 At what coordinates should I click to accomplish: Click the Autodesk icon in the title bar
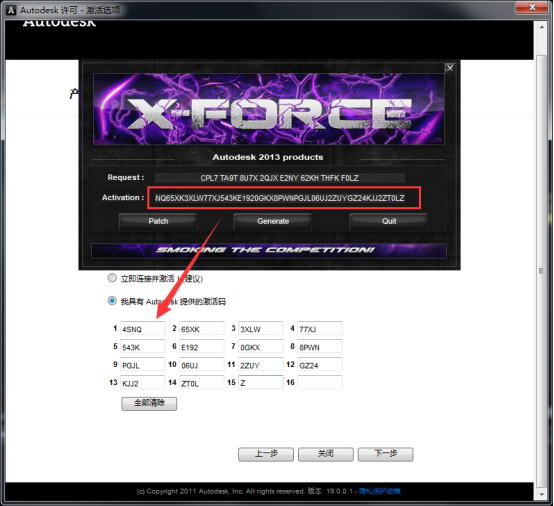11,10
